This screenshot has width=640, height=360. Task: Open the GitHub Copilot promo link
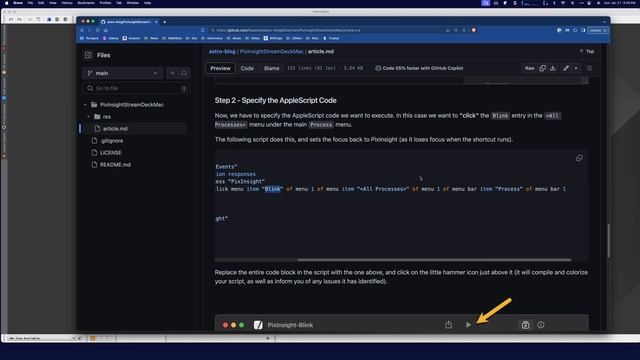(419, 68)
